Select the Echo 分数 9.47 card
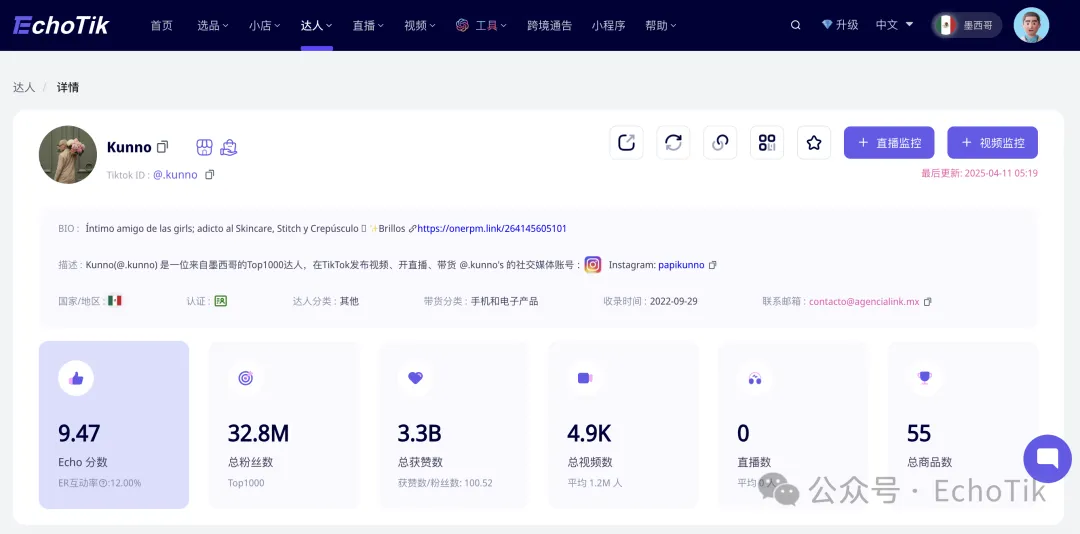The image size is (1080, 534). click(114, 425)
